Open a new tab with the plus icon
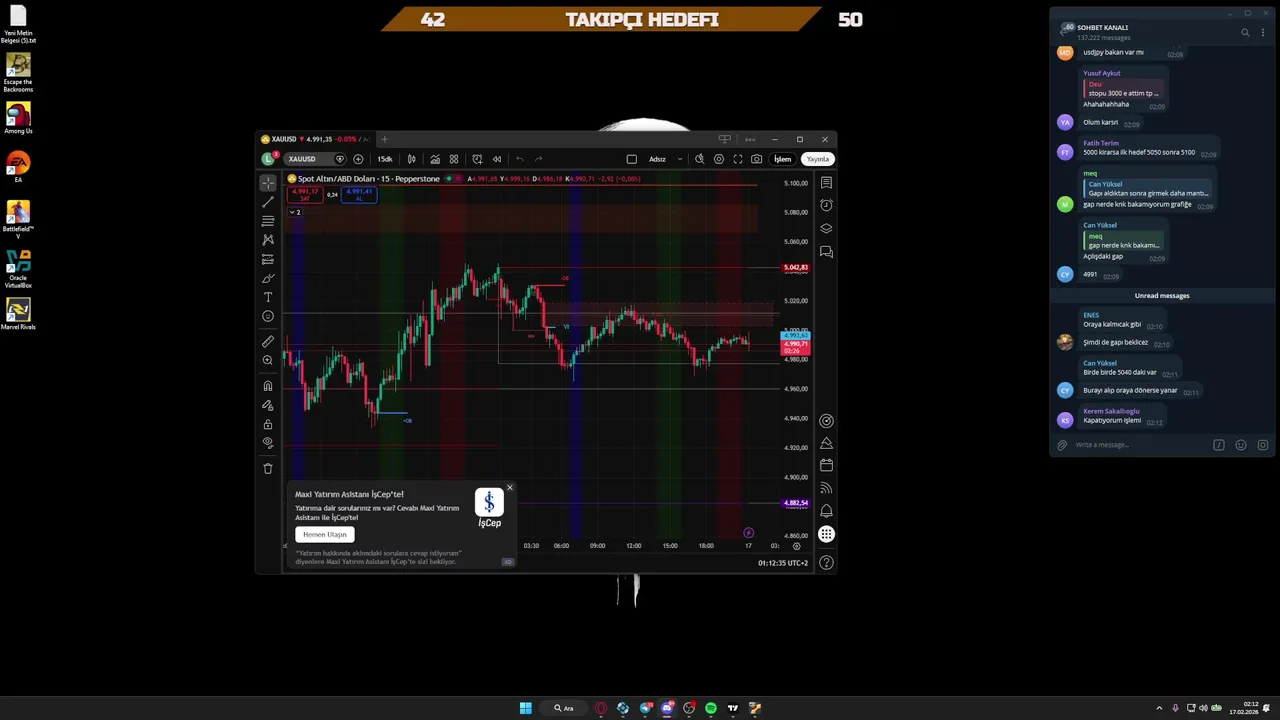 [x=384, y=139]
